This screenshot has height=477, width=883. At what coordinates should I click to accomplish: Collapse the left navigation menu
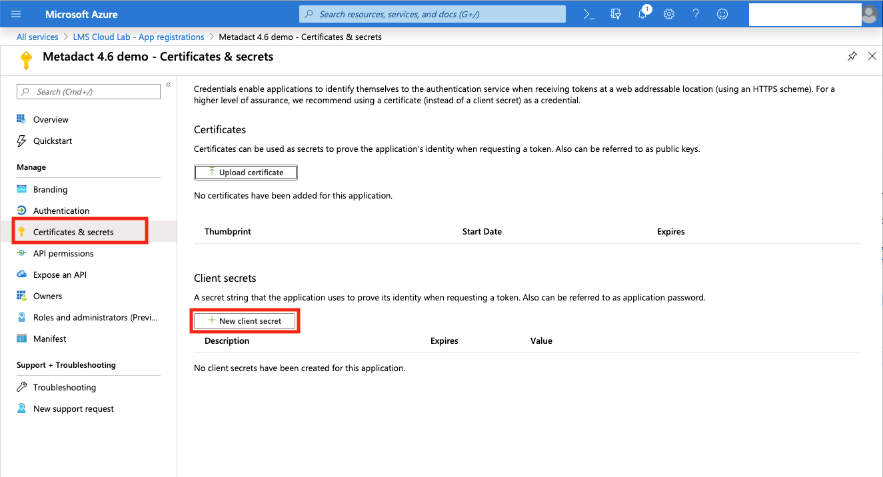pyautogui.click(x=168, y=84)
